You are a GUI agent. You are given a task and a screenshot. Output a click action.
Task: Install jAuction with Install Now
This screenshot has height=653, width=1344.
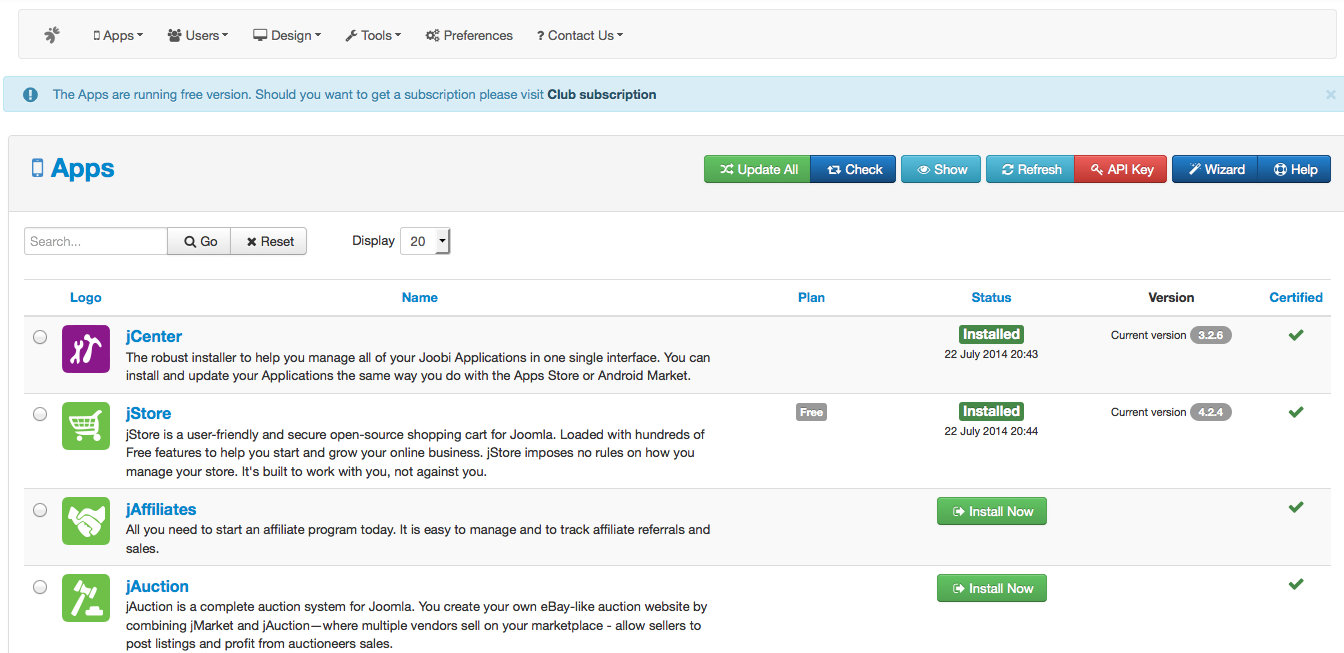(x=992, y=588)
